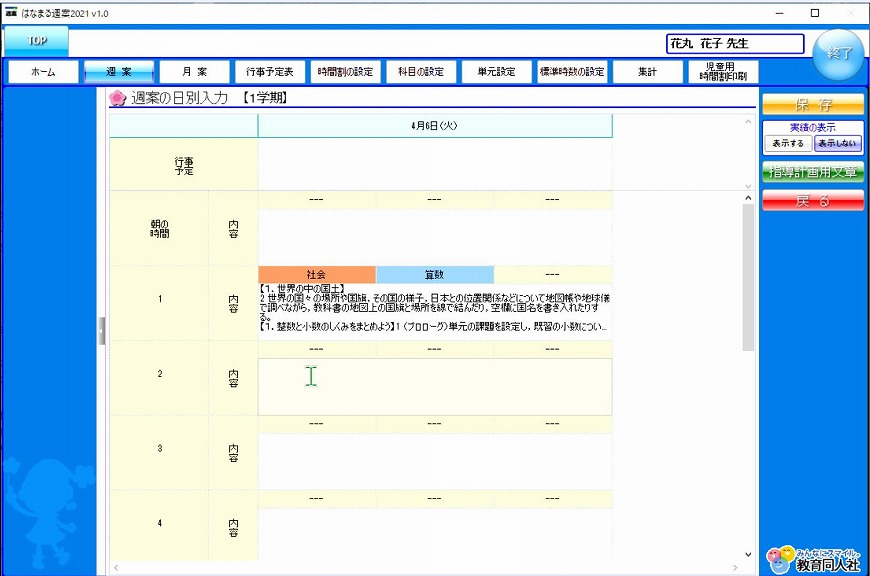This screenshot has height=576, width=870.
Task: Select 表示する for 実績の表示
Action: [788, 143]
